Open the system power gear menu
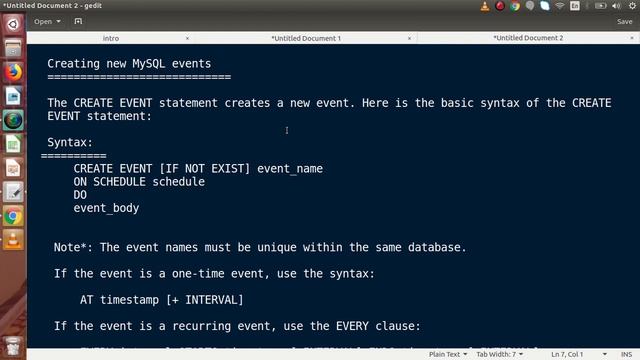The height and width of the screenshot is (360, 640). tap(632, 6)
